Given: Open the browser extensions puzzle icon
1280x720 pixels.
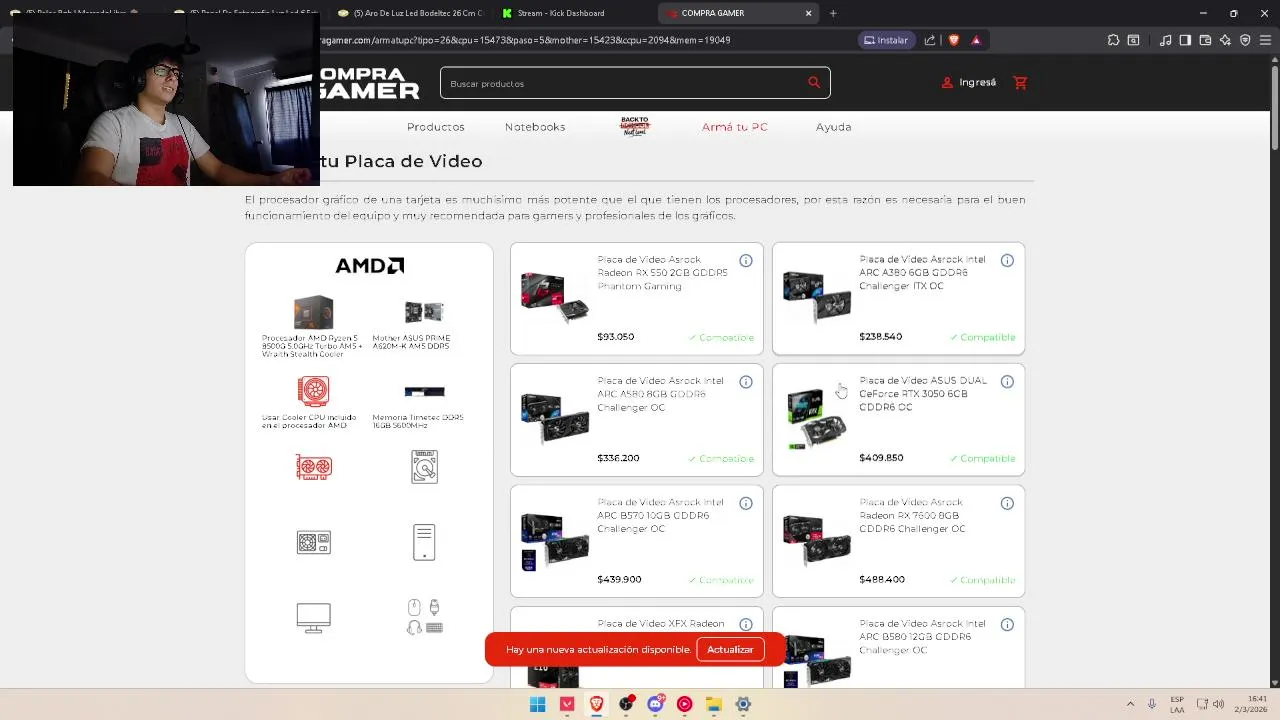Looking at the screenshot, I should coord(1113,40).
